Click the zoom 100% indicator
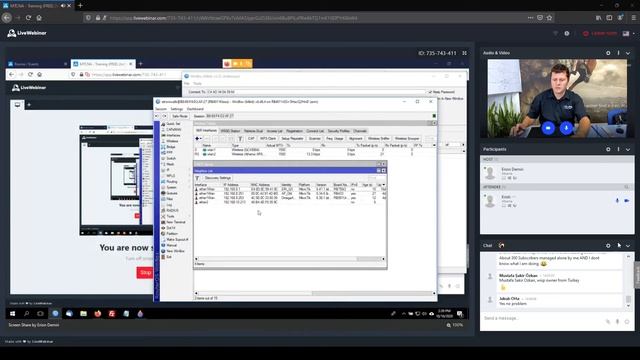 [x=455, y=325]
